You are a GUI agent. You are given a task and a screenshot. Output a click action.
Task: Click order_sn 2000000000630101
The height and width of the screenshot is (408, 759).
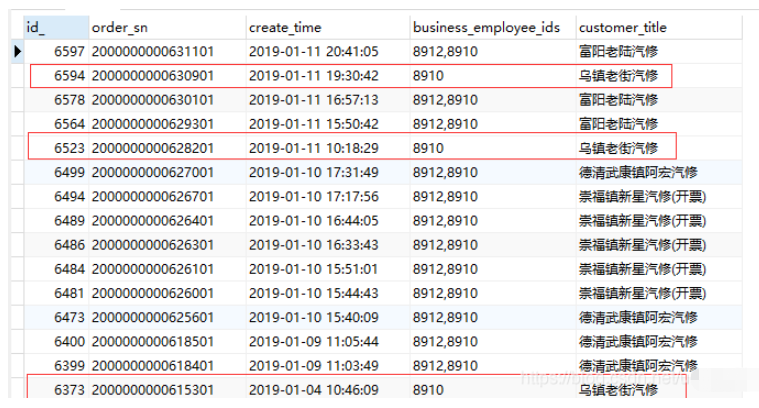coord(152,100)
